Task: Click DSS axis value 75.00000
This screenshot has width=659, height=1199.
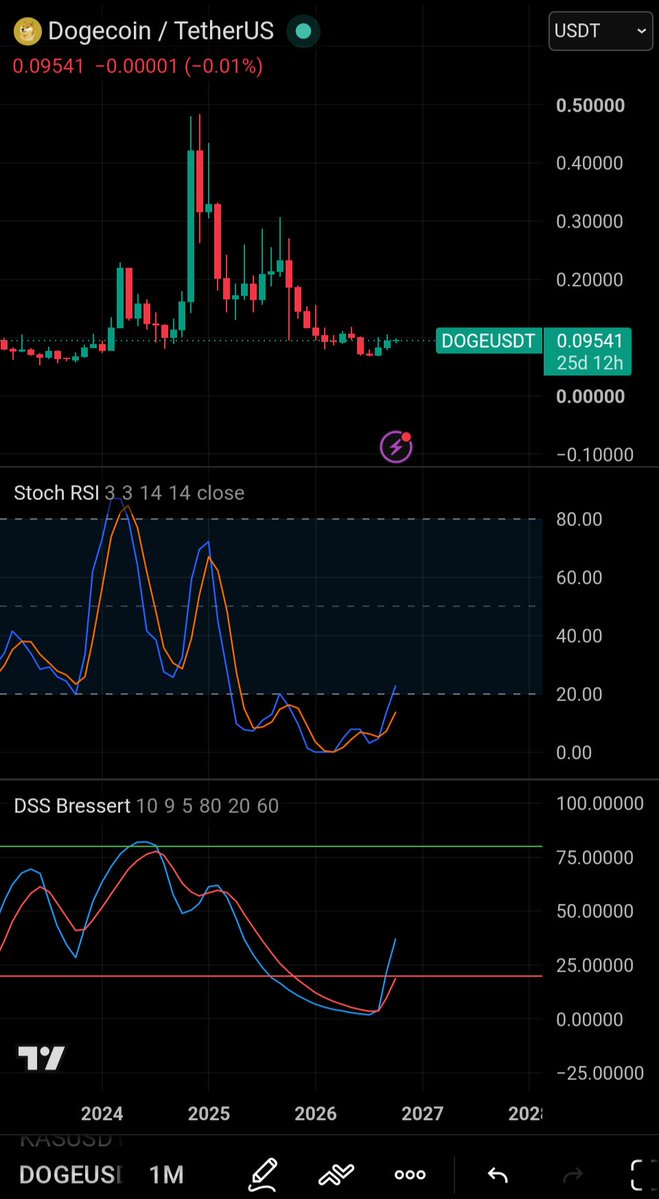Action: click(x=595, y=857)
